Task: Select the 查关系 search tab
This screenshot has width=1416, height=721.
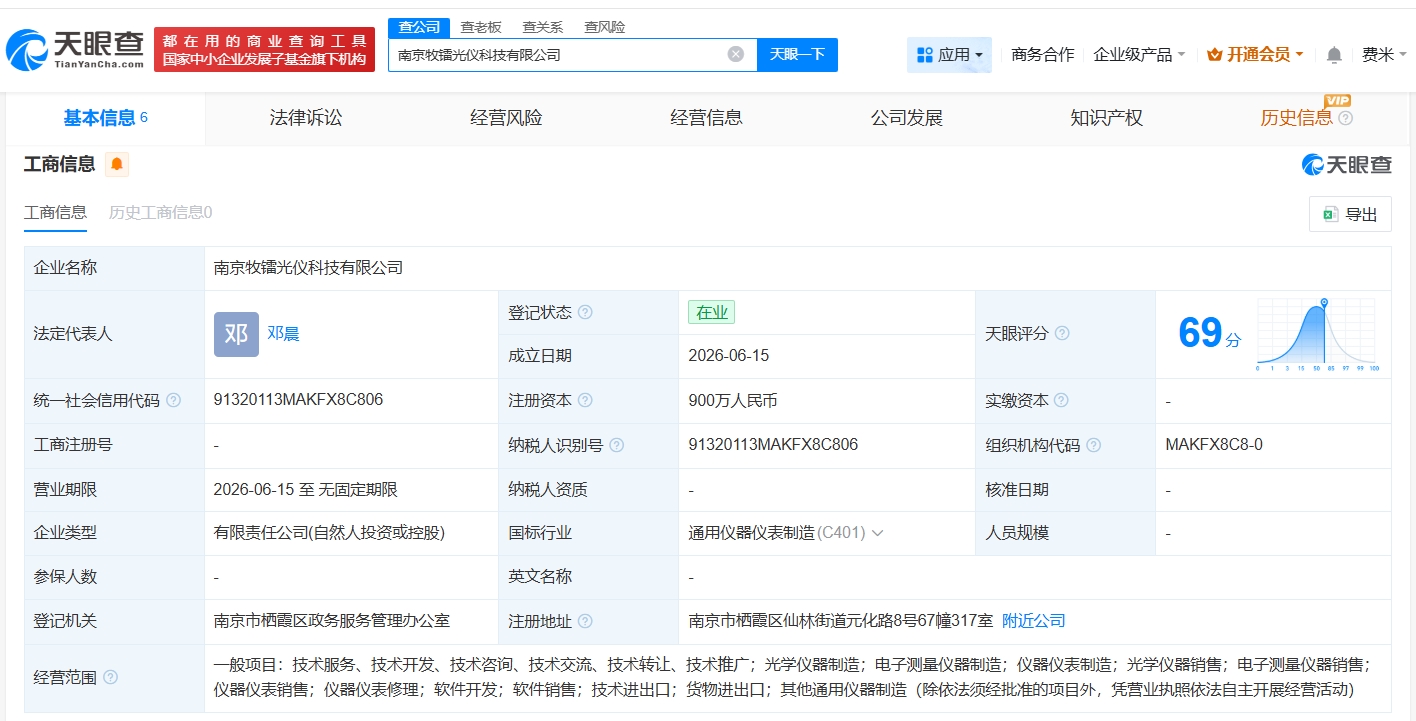Action: [x=543, y=27]
